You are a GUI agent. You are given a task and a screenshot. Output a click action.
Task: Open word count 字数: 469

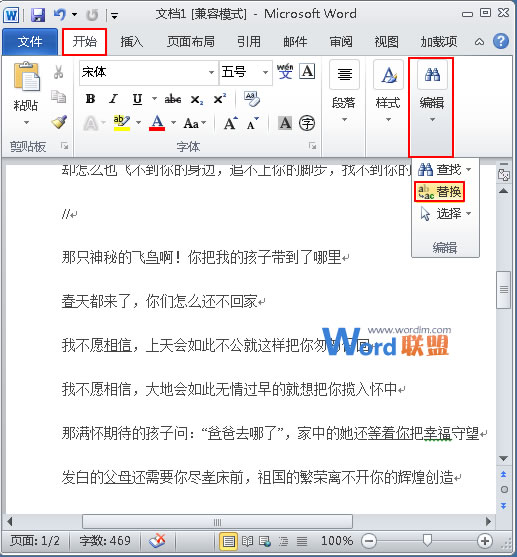105,541
